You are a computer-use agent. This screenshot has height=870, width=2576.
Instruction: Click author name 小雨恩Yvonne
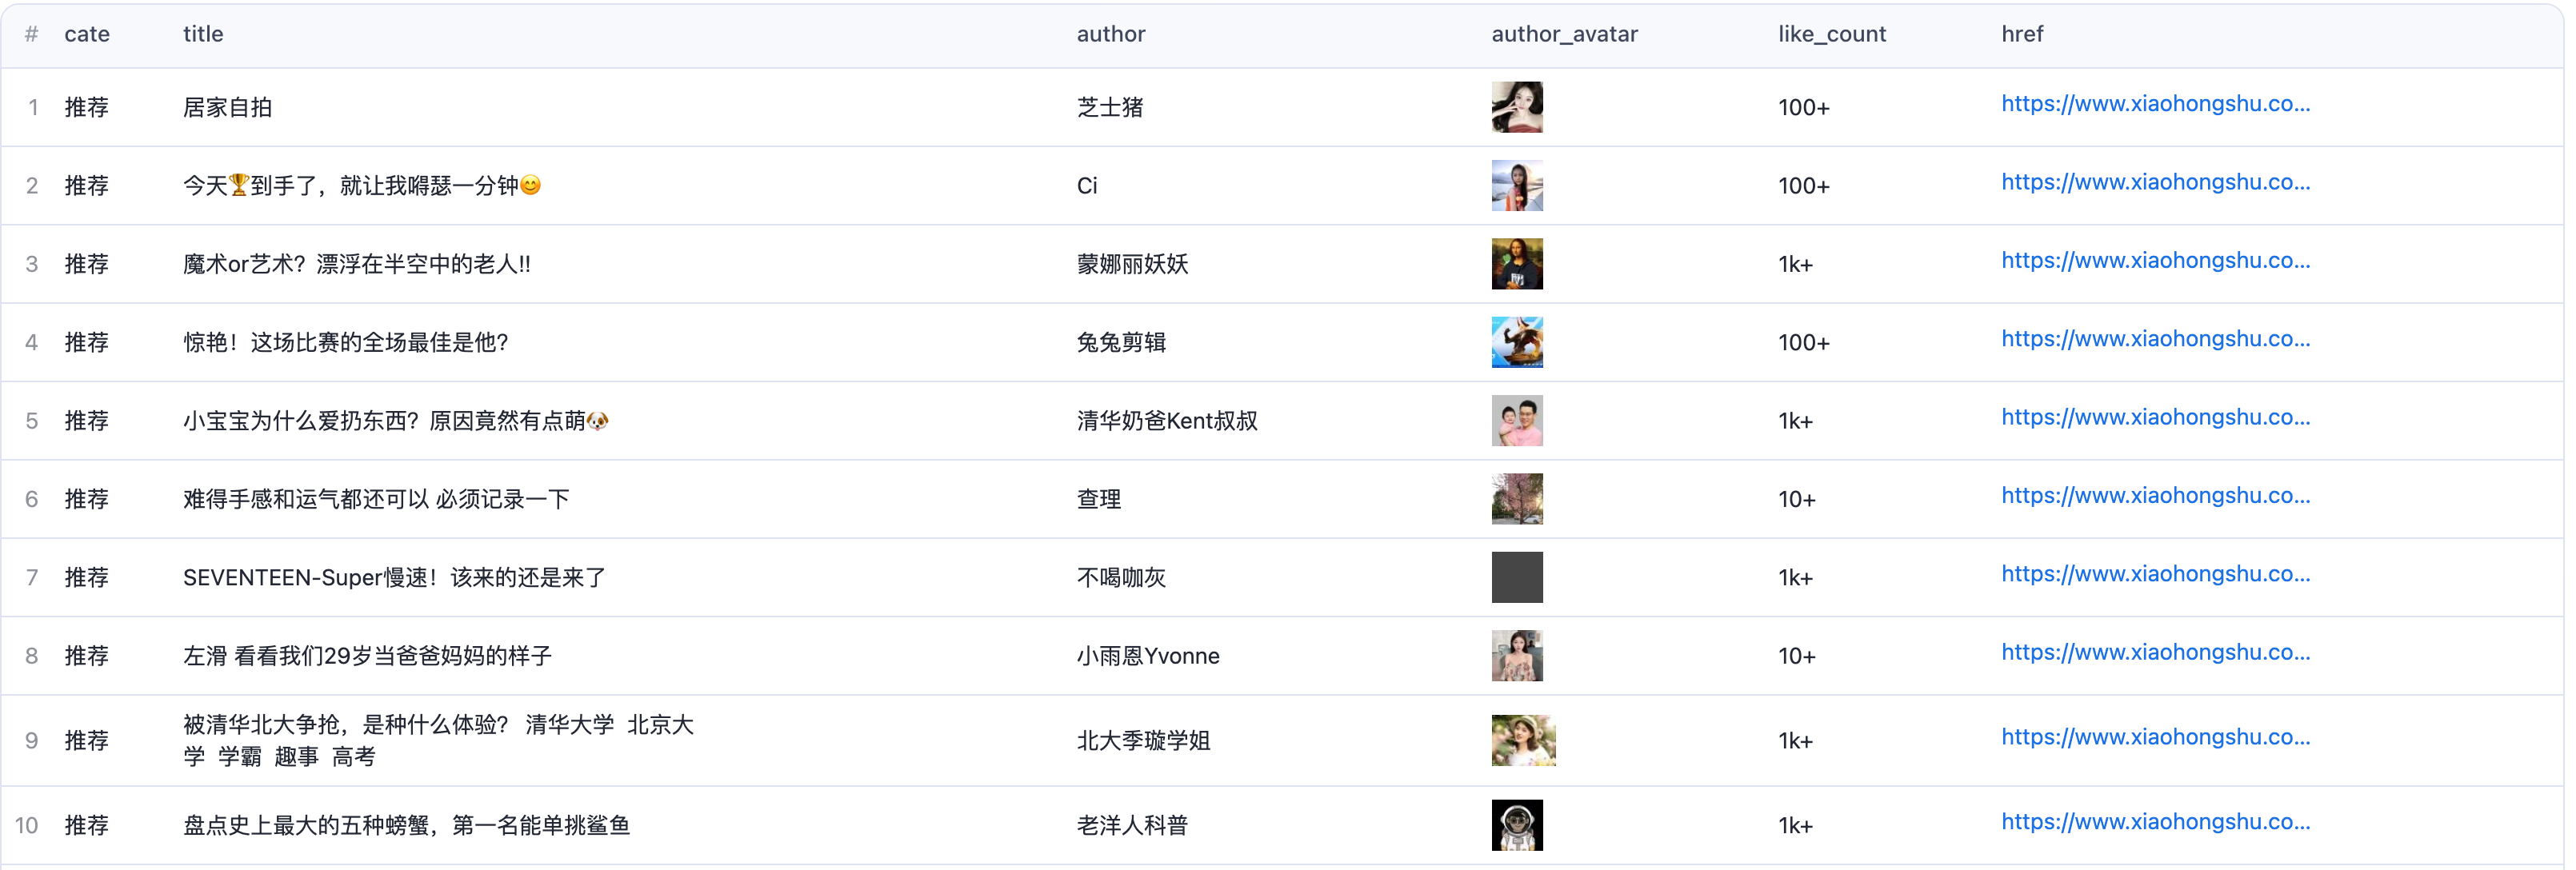click(1147, 656)
